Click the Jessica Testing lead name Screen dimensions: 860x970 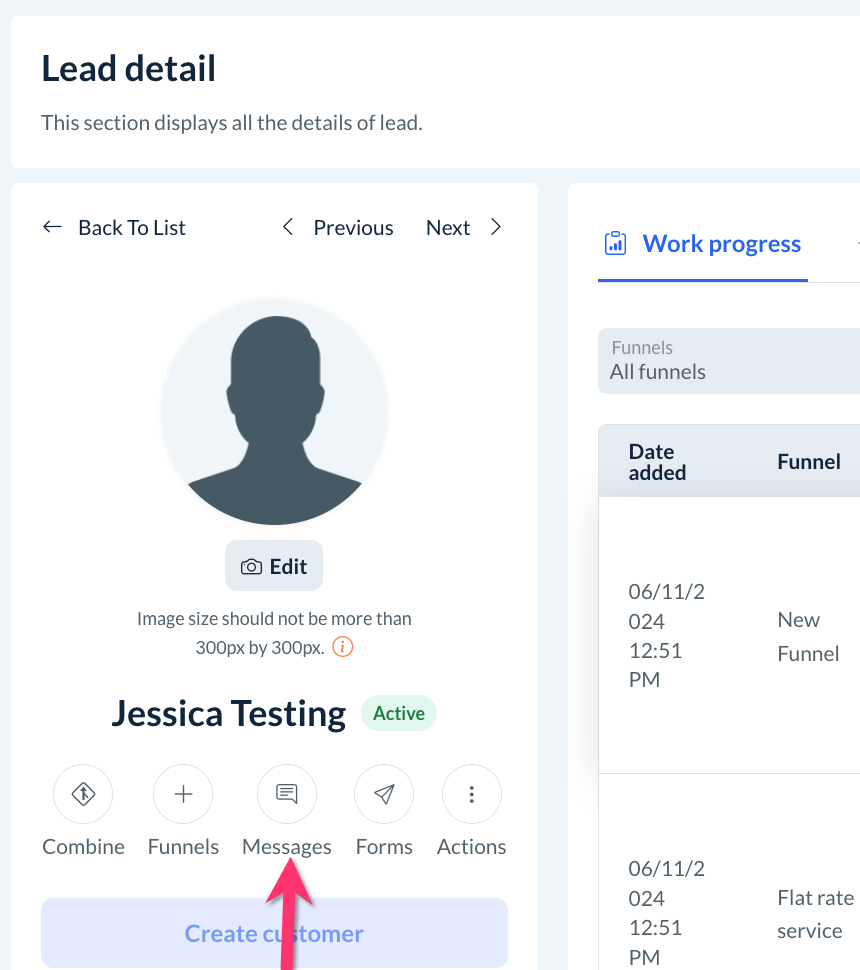(229, 714)
